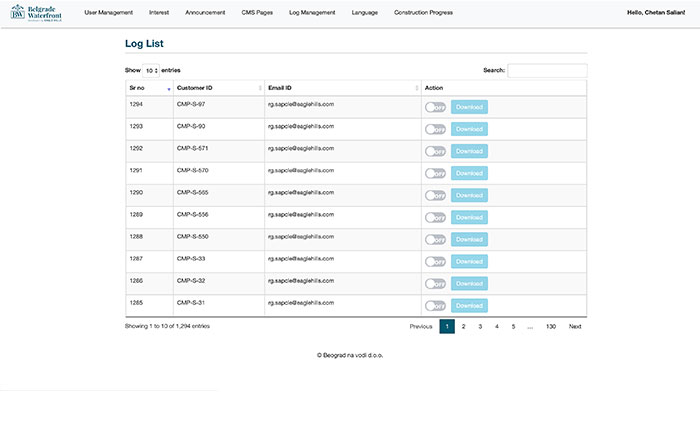The width and height of the screenshot is (700, 435).
Task: Open the Language menu item
Action: [365, 13]
